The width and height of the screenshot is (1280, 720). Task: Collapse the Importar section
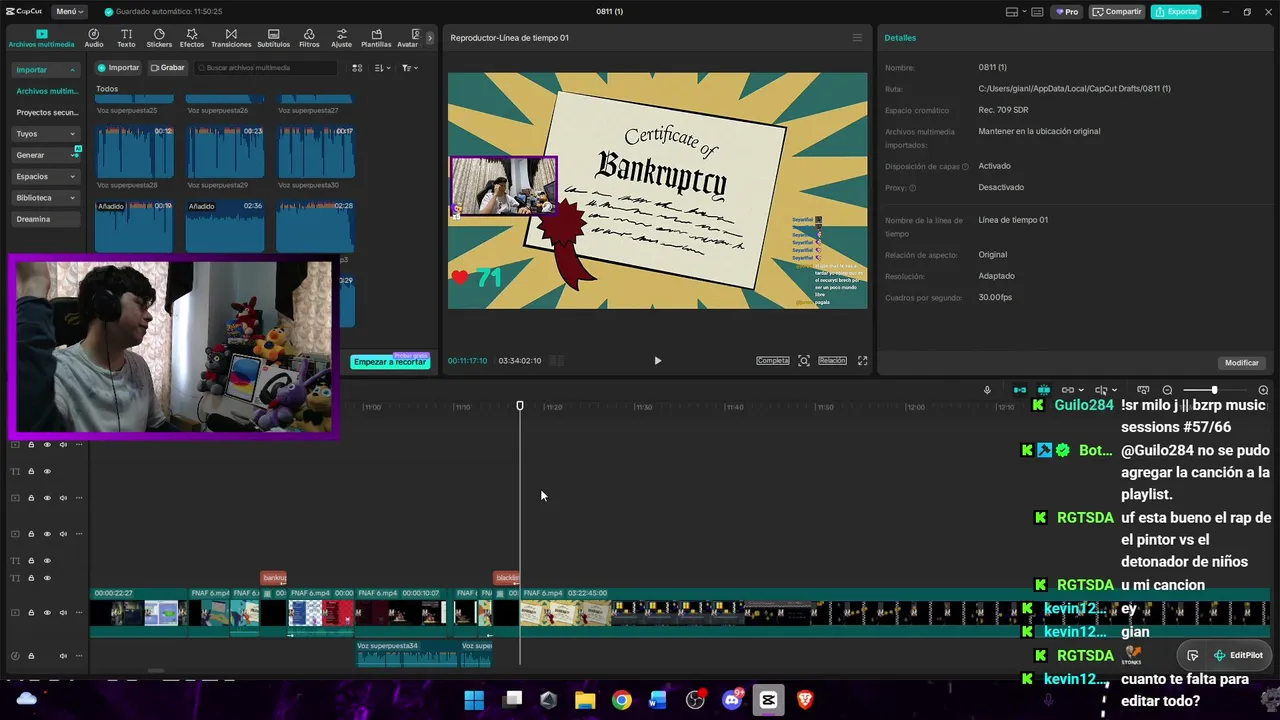tap(46, 70)
